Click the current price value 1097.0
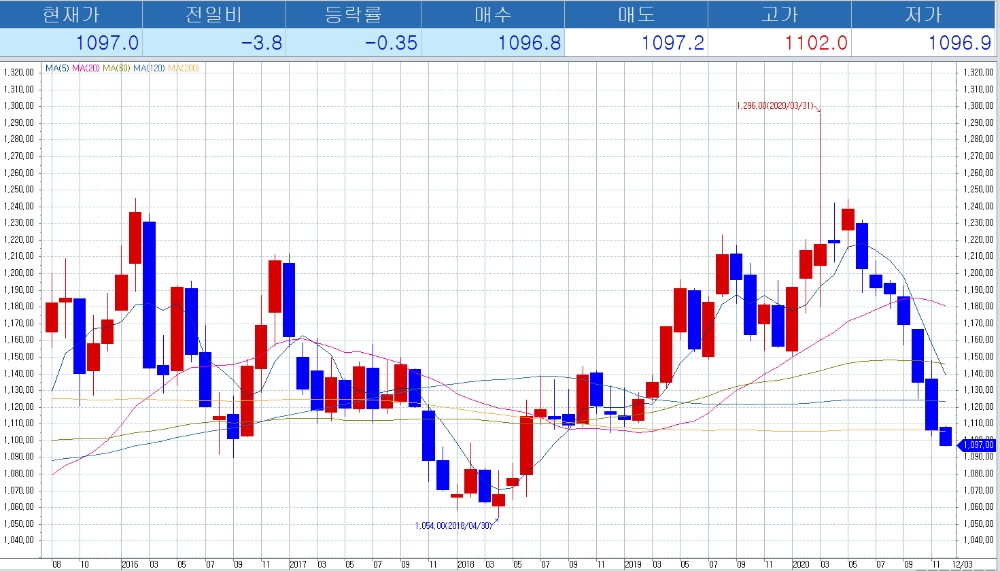 click(107, 43)
